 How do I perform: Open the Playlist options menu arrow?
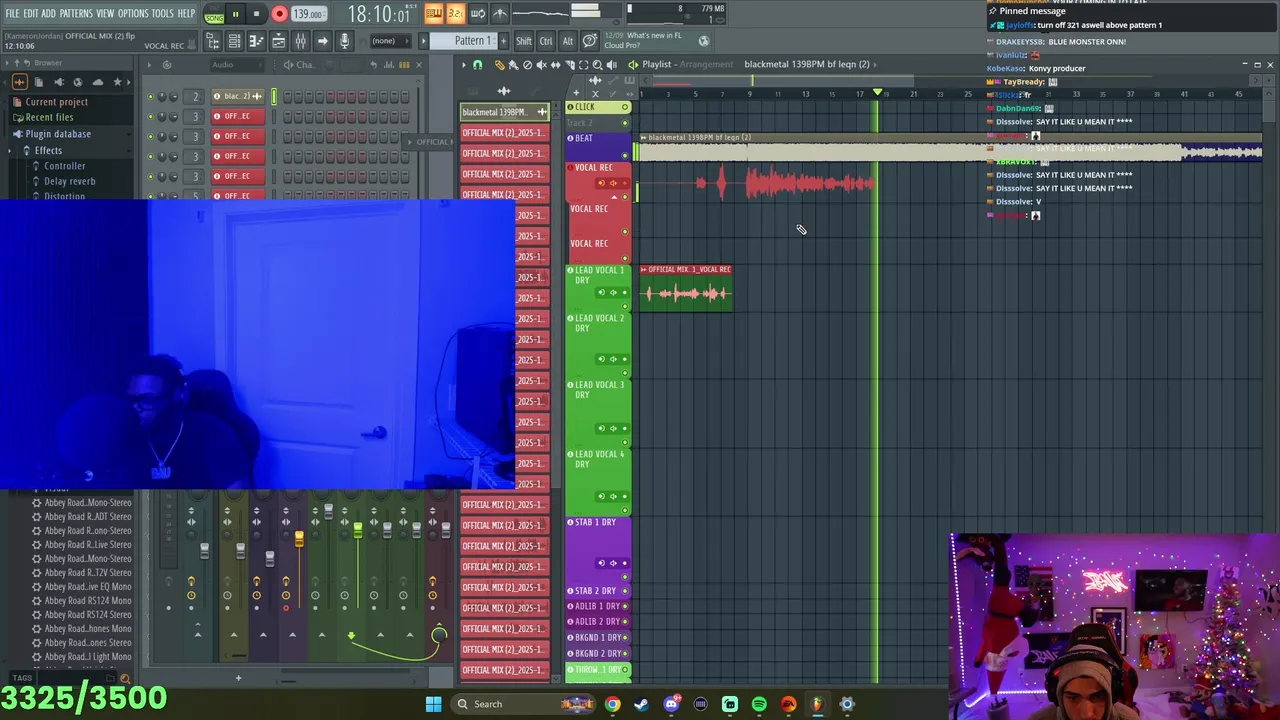(464, 65)
